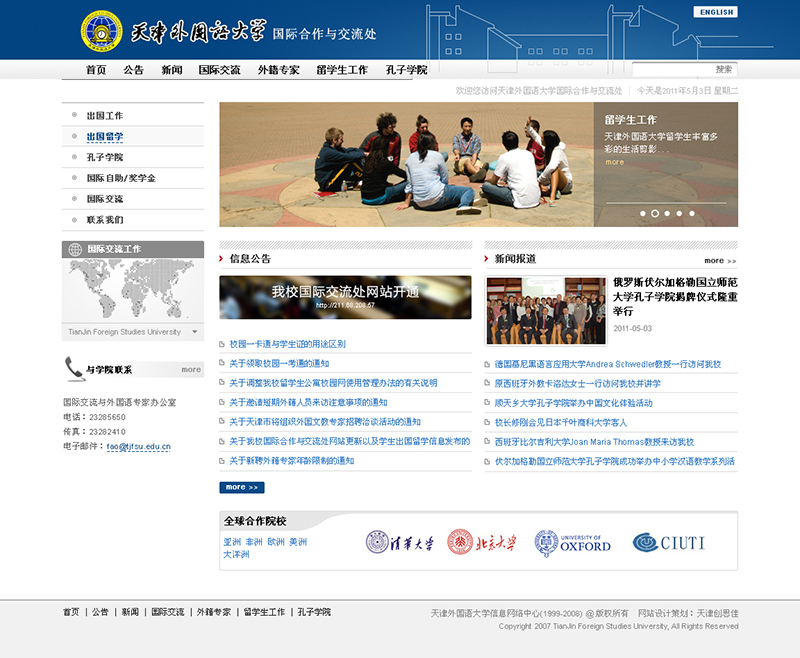Open the Peking University partner logo
The height and width of the screenshot is (658, 800).
pos(482,543)
